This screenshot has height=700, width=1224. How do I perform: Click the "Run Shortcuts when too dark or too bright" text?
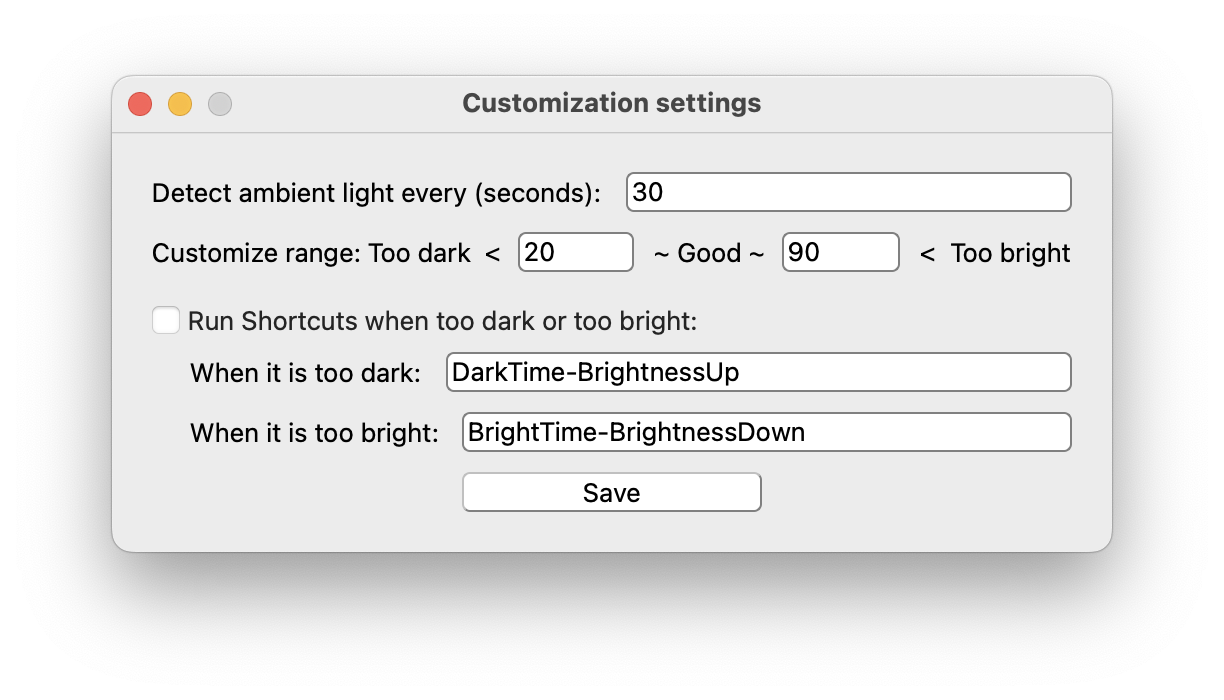point(442,322)
